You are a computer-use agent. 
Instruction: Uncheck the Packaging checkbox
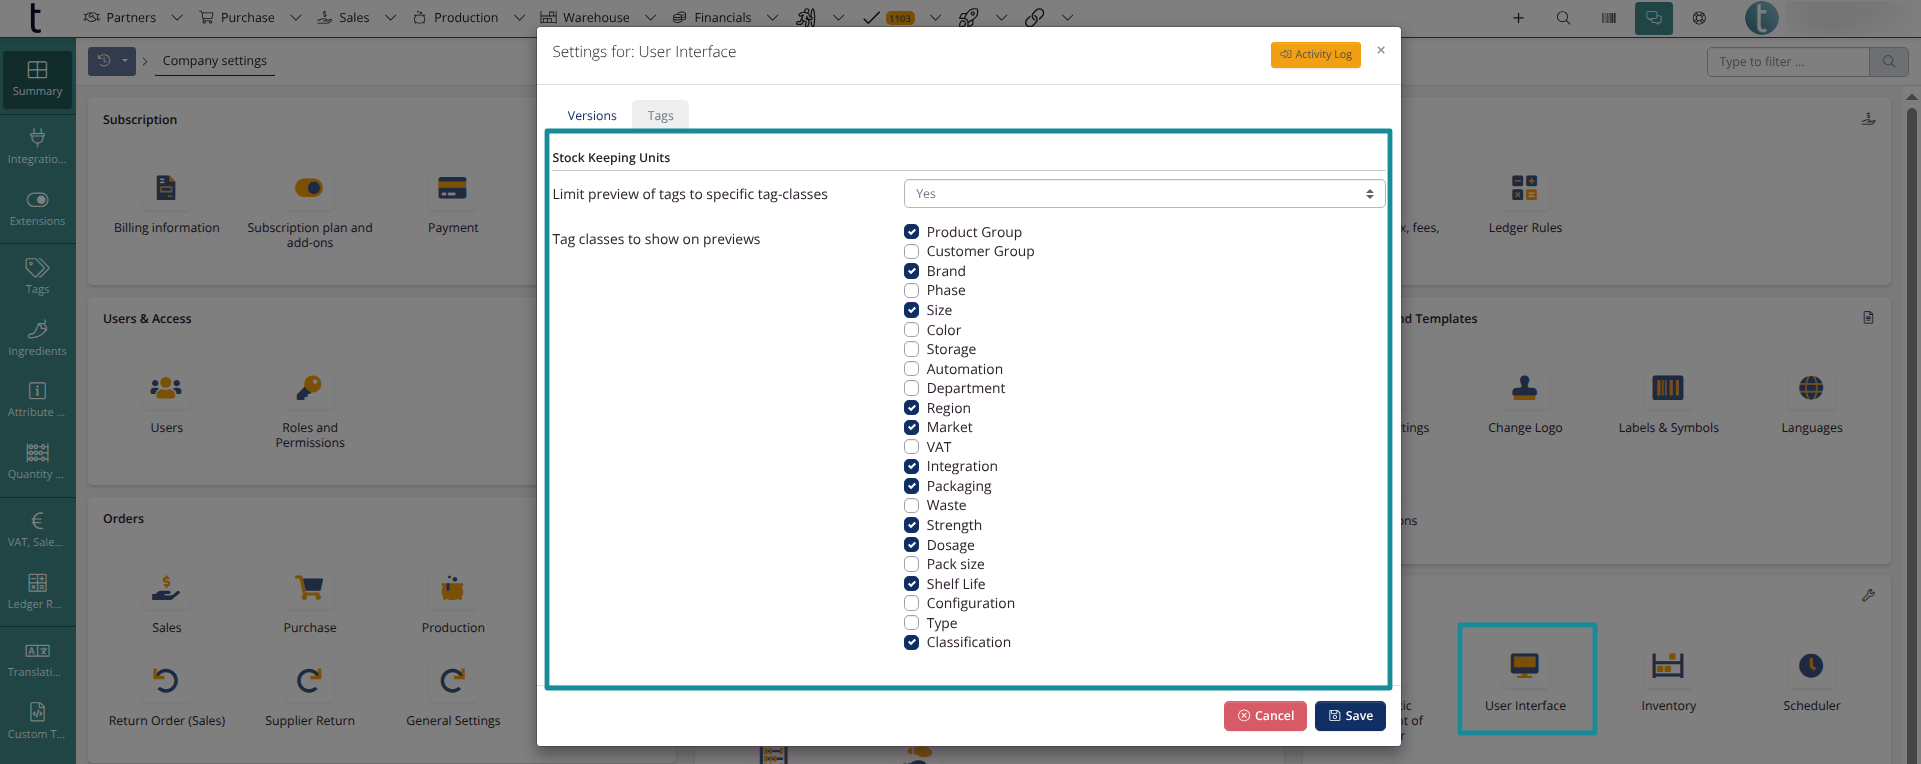coord(911,486)
